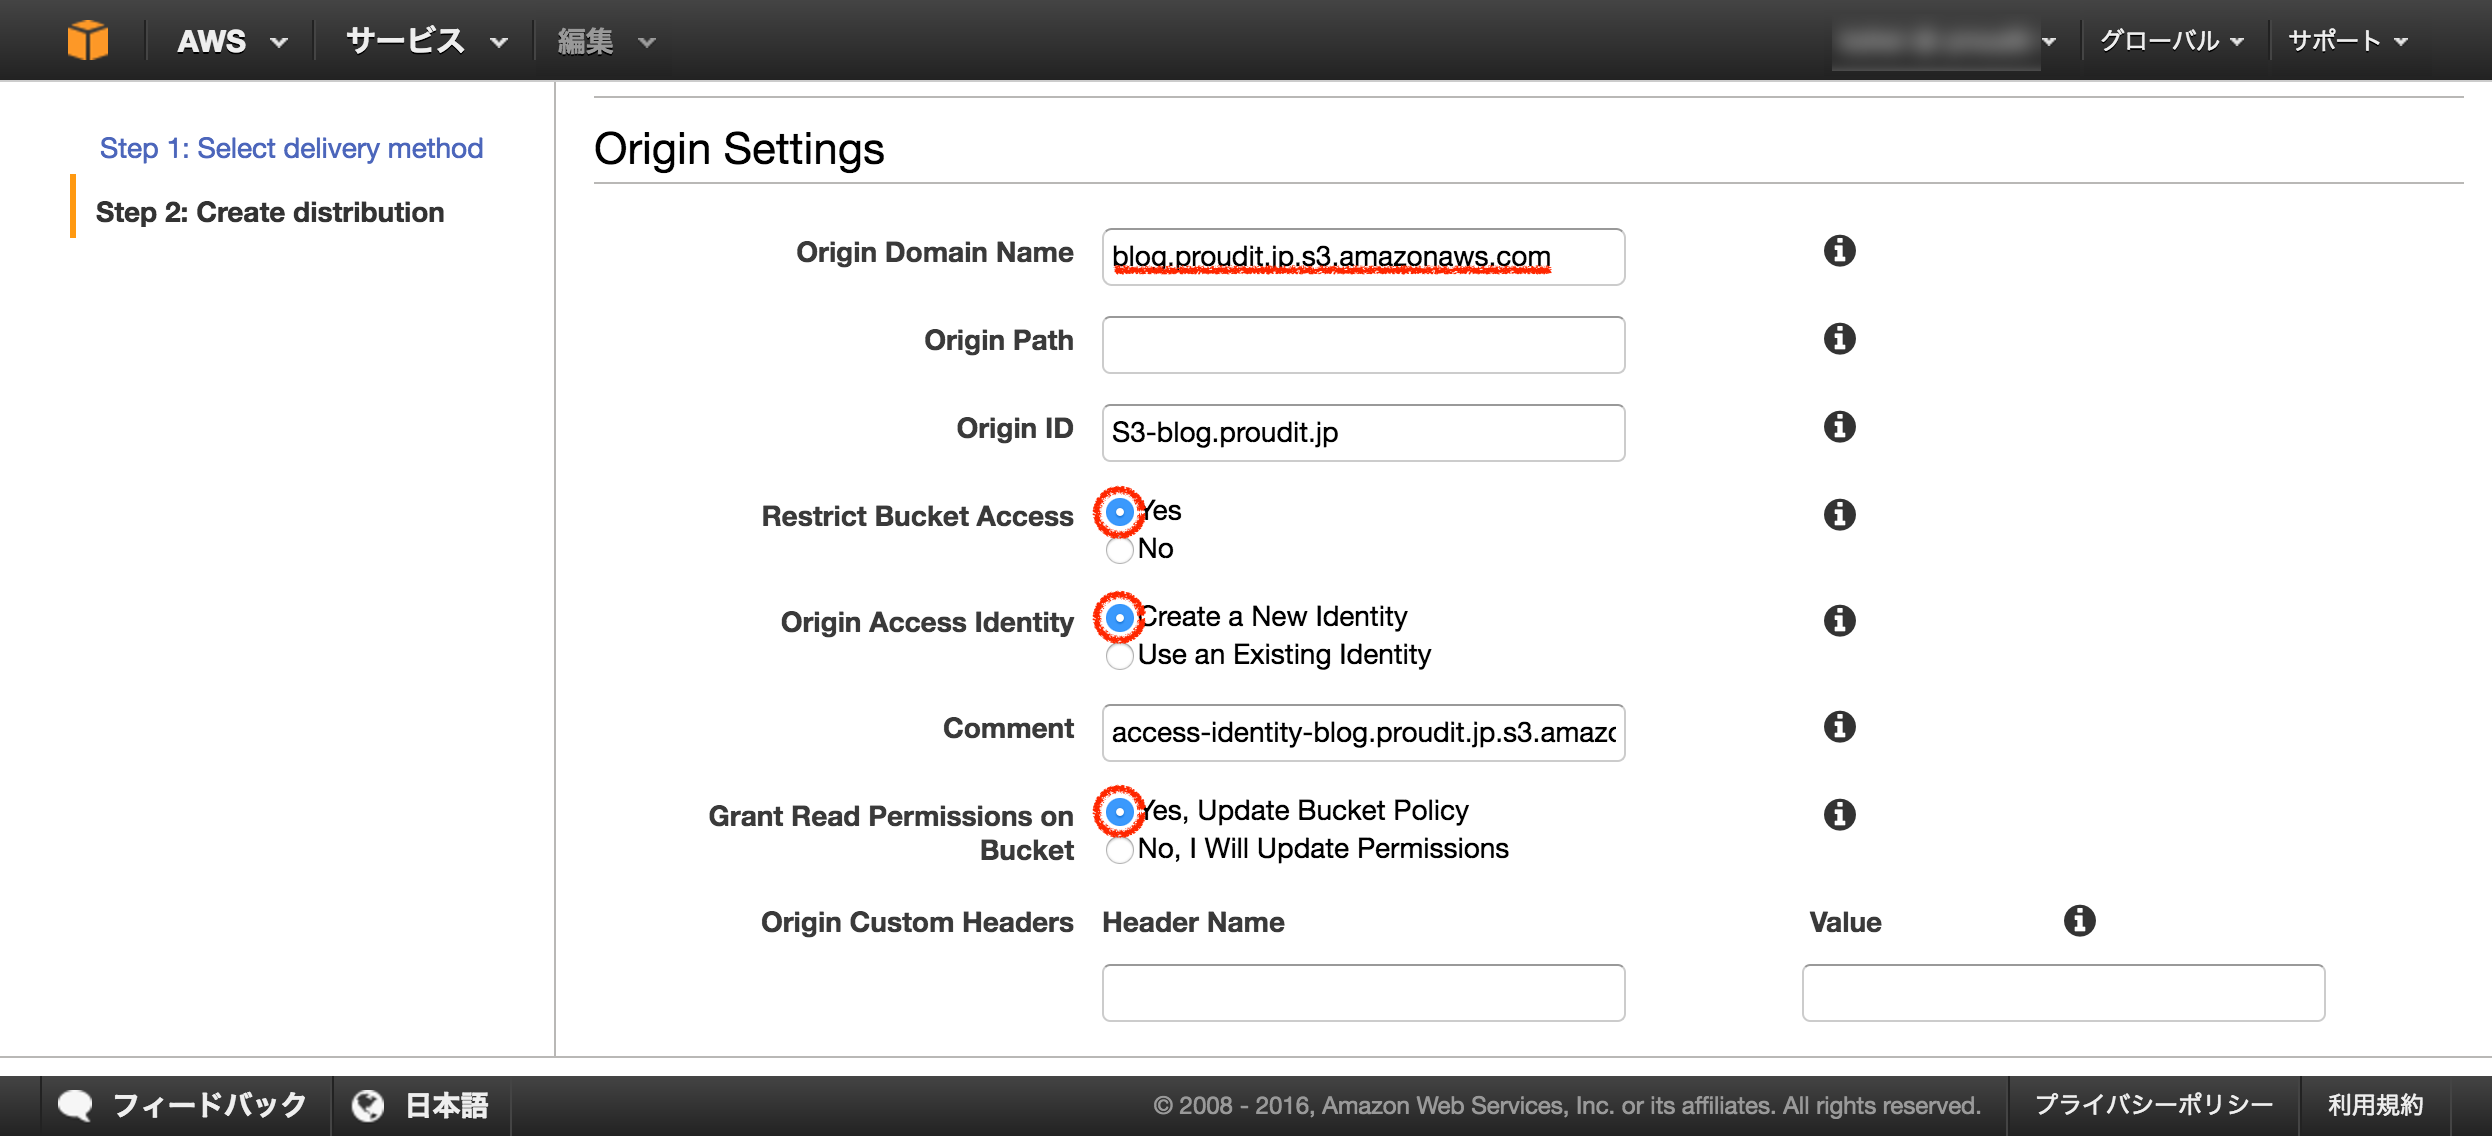Open Restrict Bucket Access info icon
Viewport: 2492px width, 1136px height.
coord(1839,515)
